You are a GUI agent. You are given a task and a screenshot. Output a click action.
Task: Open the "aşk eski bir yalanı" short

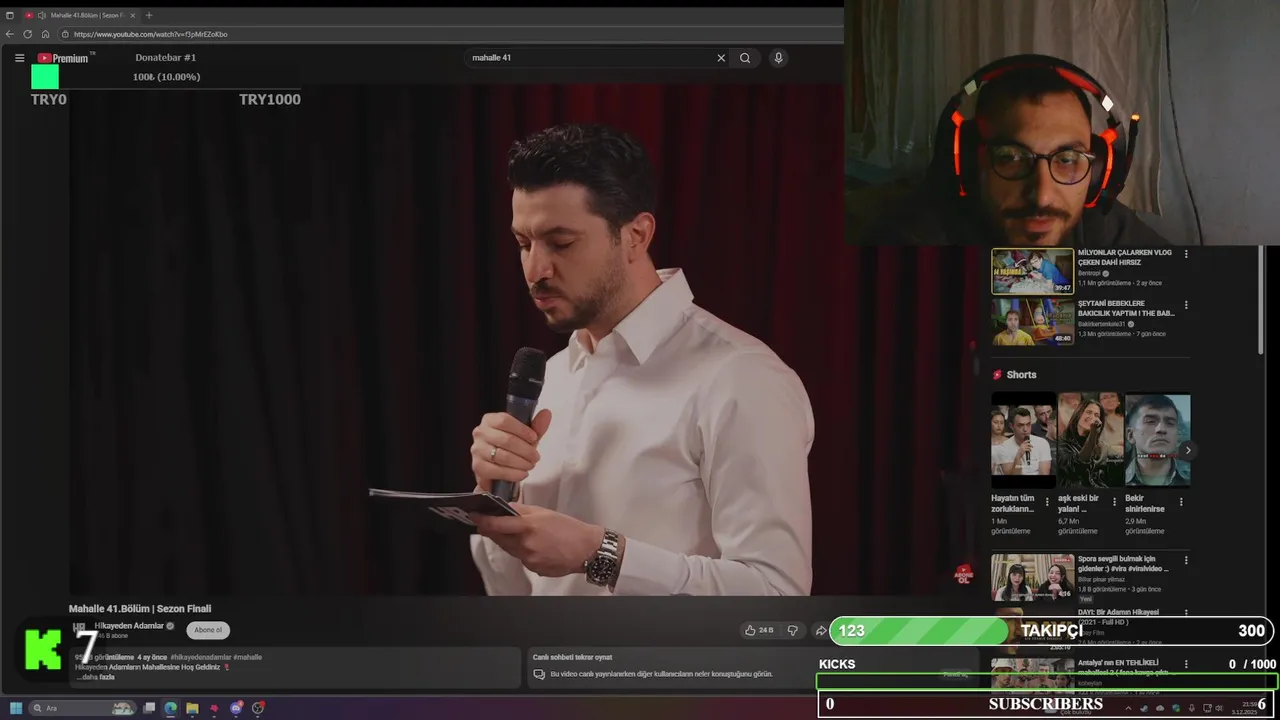pyautogui.click(x=1090, y=440)
